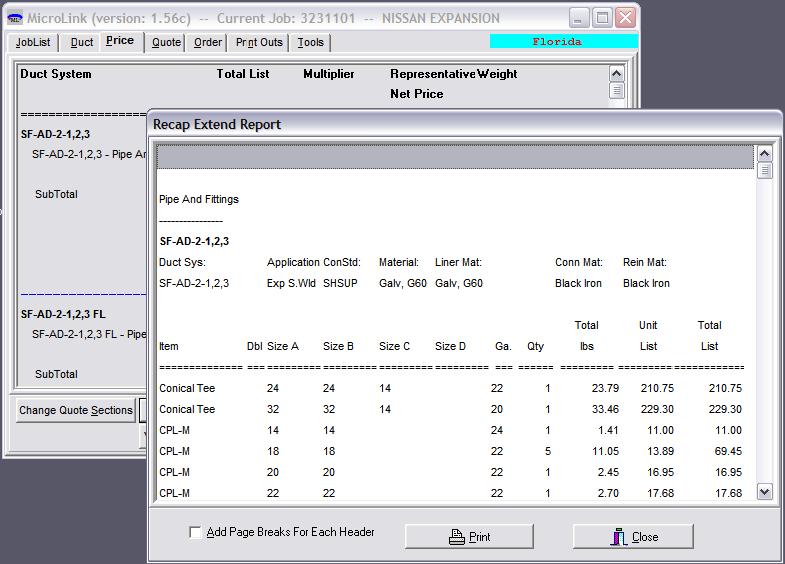This screenshot has height=564, width=785.
Task: Open the Quote tab
Action: (166, 43)
